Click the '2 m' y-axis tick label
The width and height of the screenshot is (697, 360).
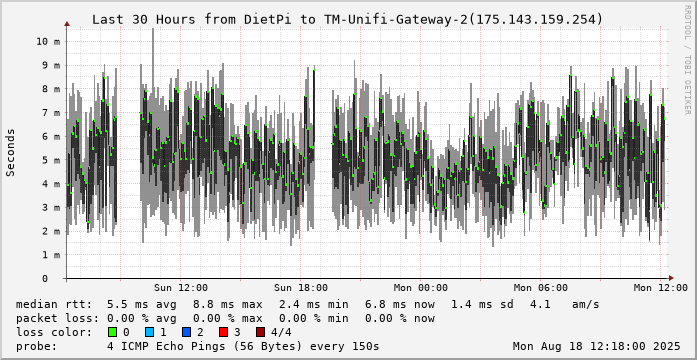click(x=51, y=231)
